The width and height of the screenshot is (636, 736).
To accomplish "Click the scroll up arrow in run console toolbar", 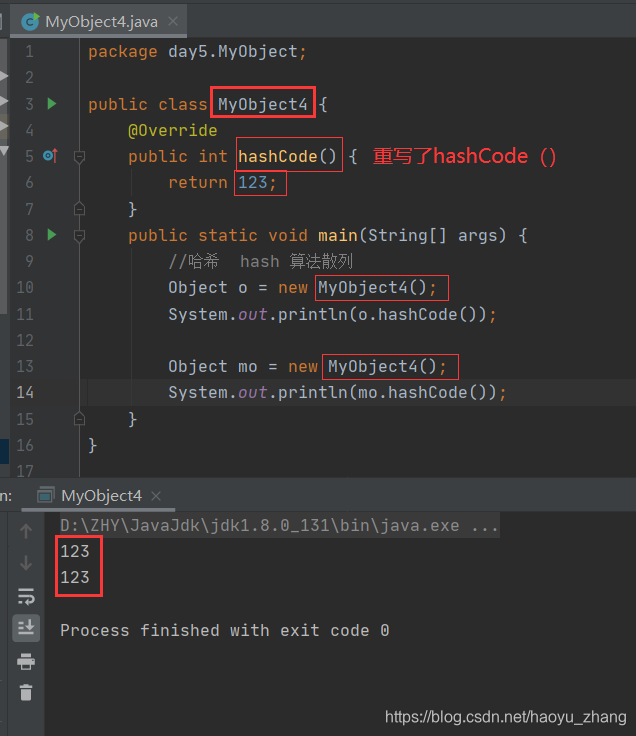I will click(x=26, y=531).
